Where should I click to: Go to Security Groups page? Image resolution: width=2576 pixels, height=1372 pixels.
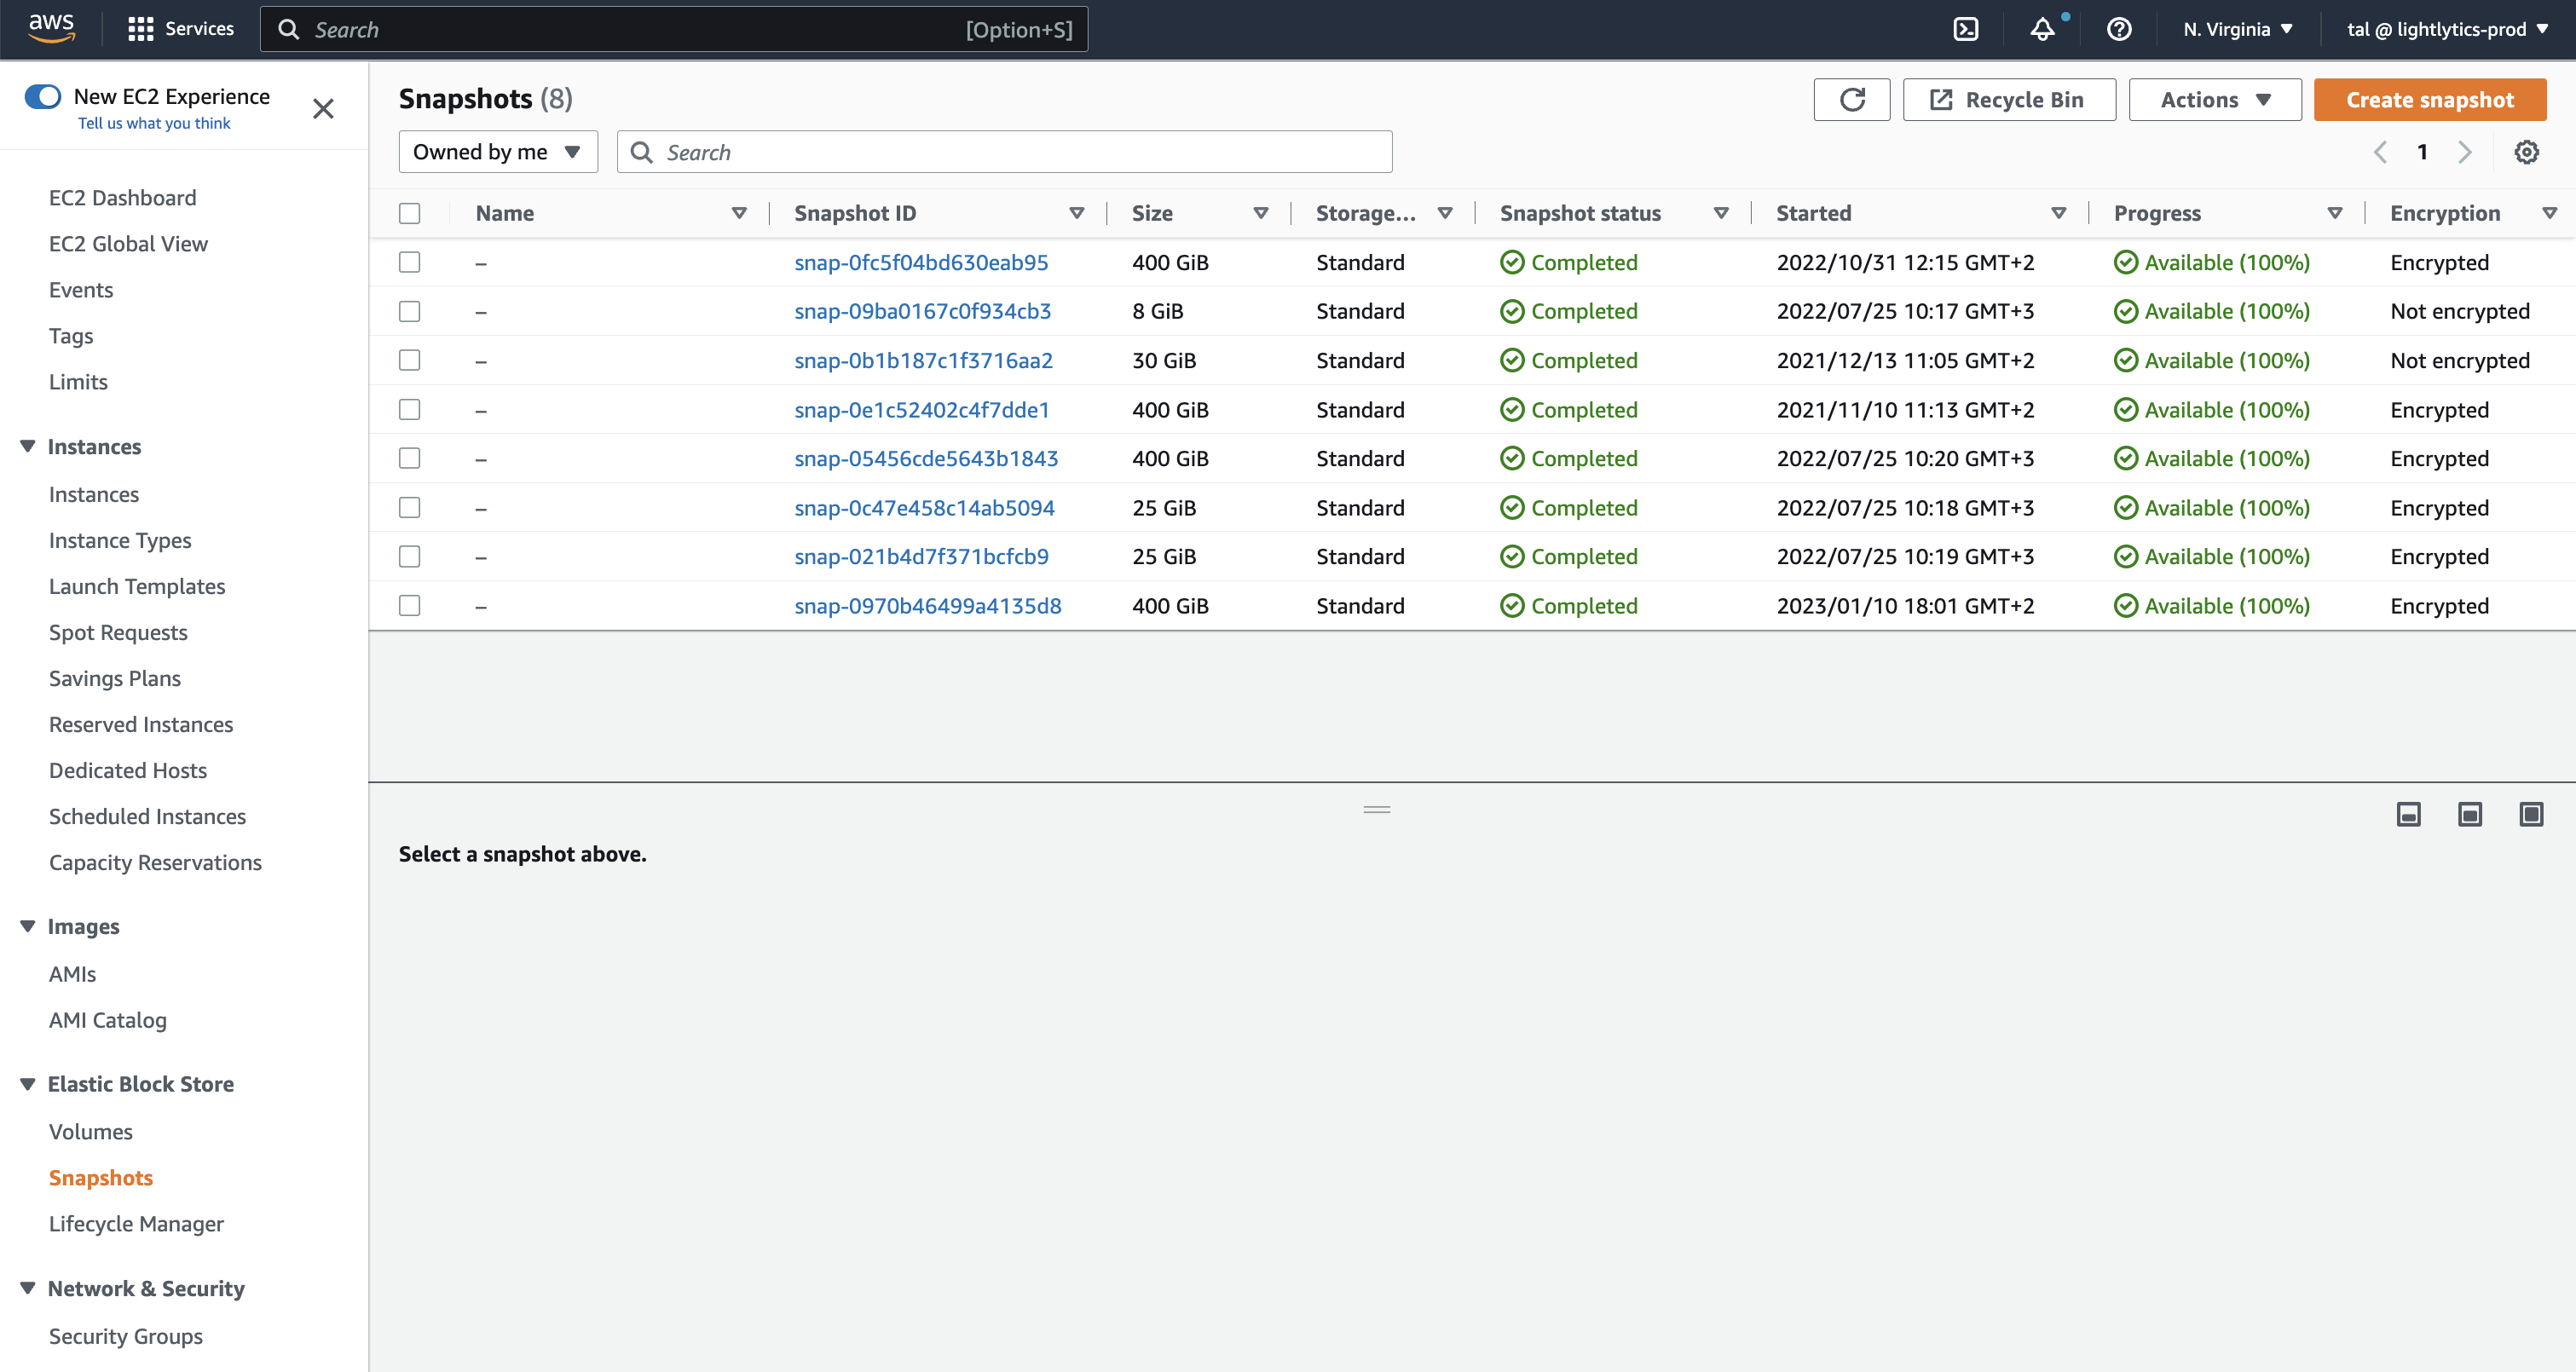125,1335
